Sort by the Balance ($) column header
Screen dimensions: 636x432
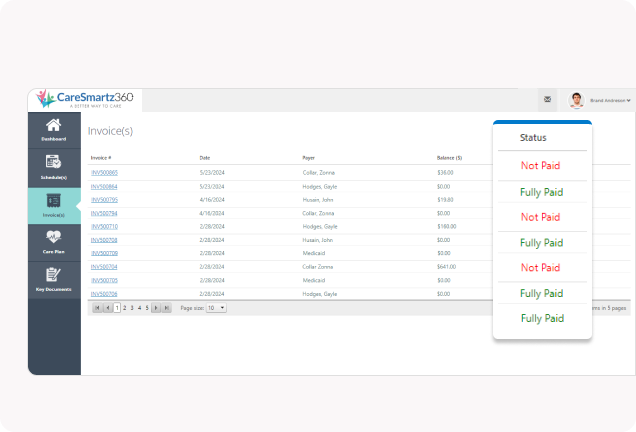tap(449, 158)
